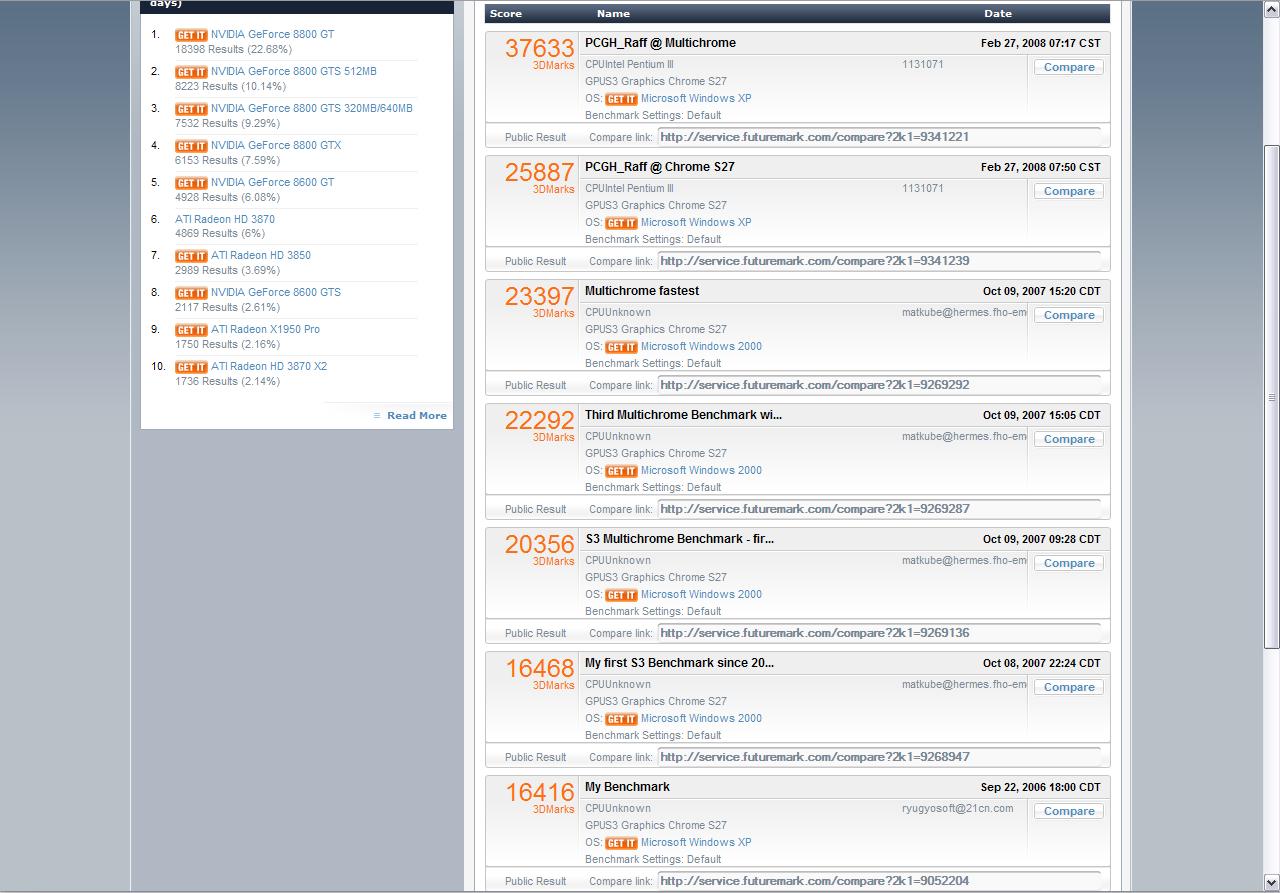Open NVIDIA GeForce 8800 GTS 512MB link
Image resolution: width=1280 pixels, height=893 pixels.
pyautogui.click(x=294, y=72)
